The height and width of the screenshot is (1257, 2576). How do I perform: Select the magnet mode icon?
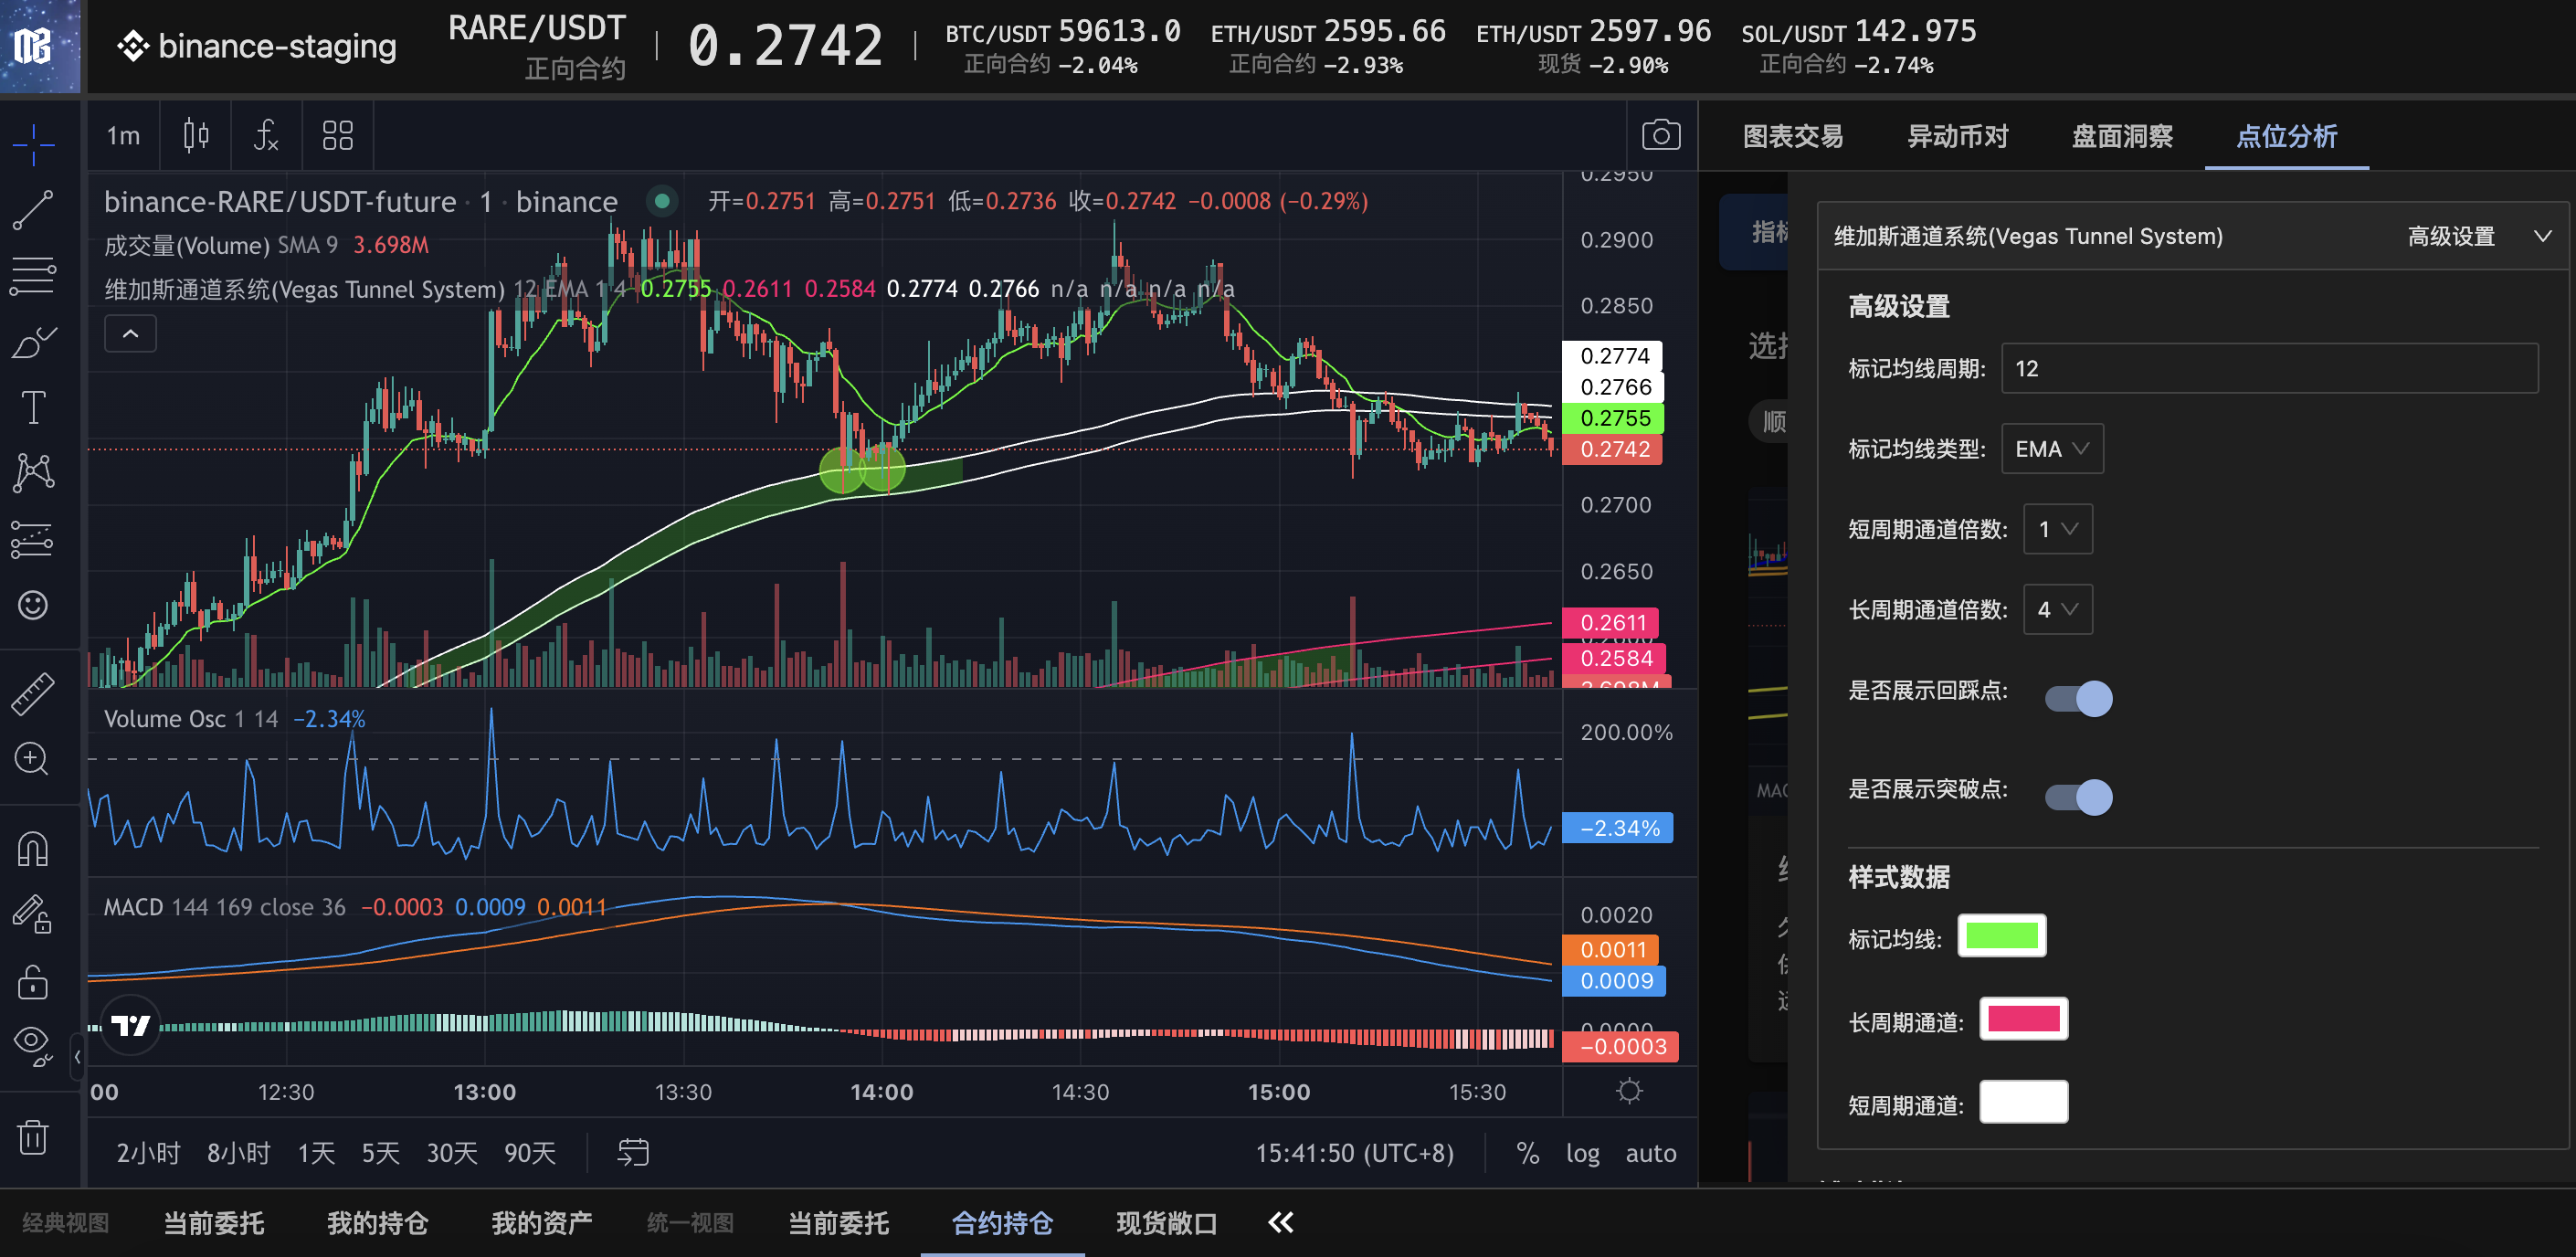coord(33,849)
